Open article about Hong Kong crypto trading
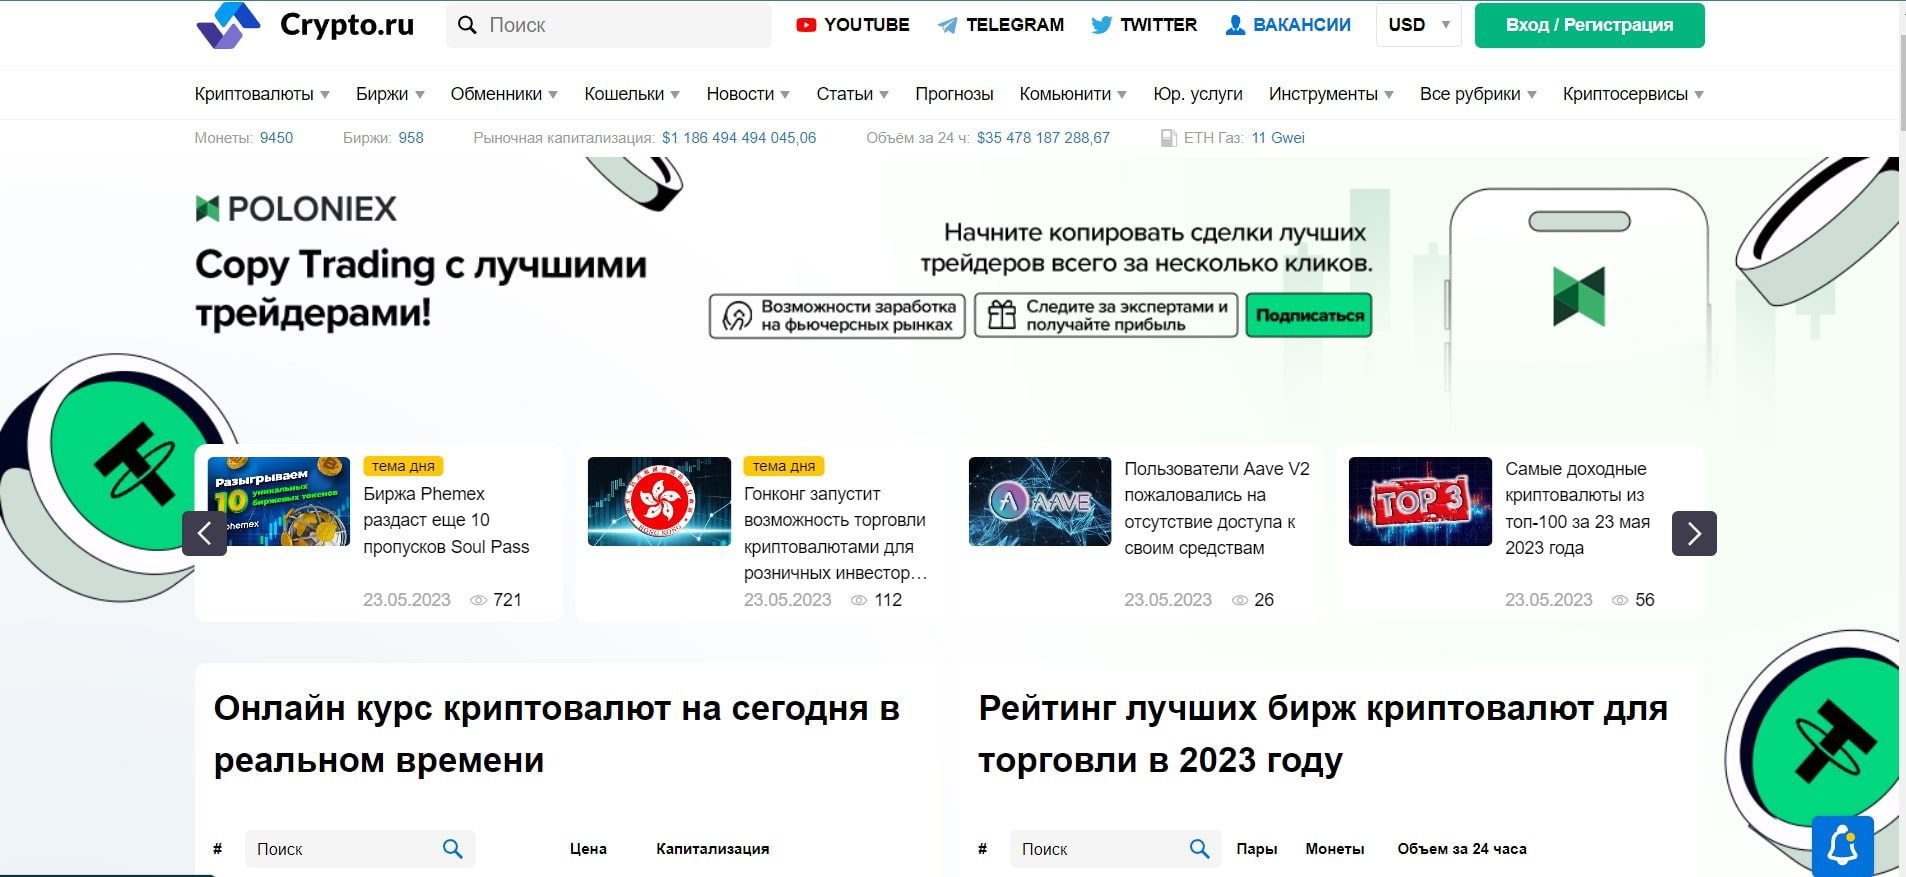The height and width of the screenshot is (877, 1906). [836, 533]
